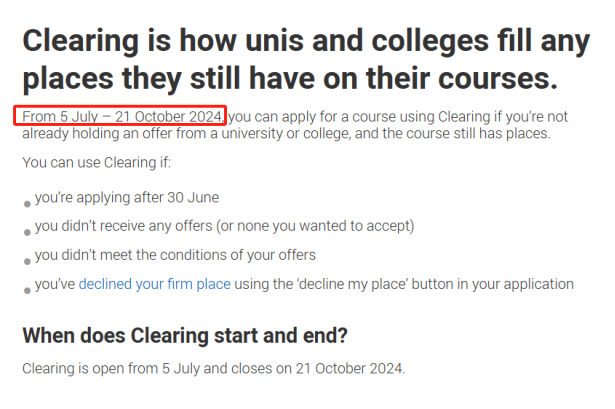The width and height of the screenshot is (615, 409).
Task: Click the words 'and the course still has places'
Action: point(453,133)
